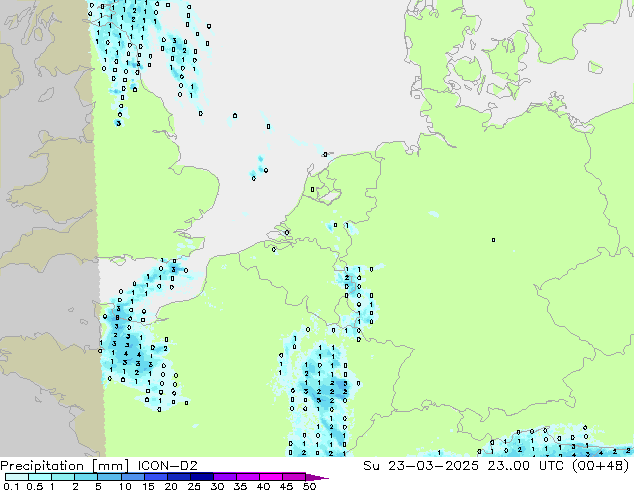Click the '50' legend scale value
This screenshot has height=490, width=634.
309,486
